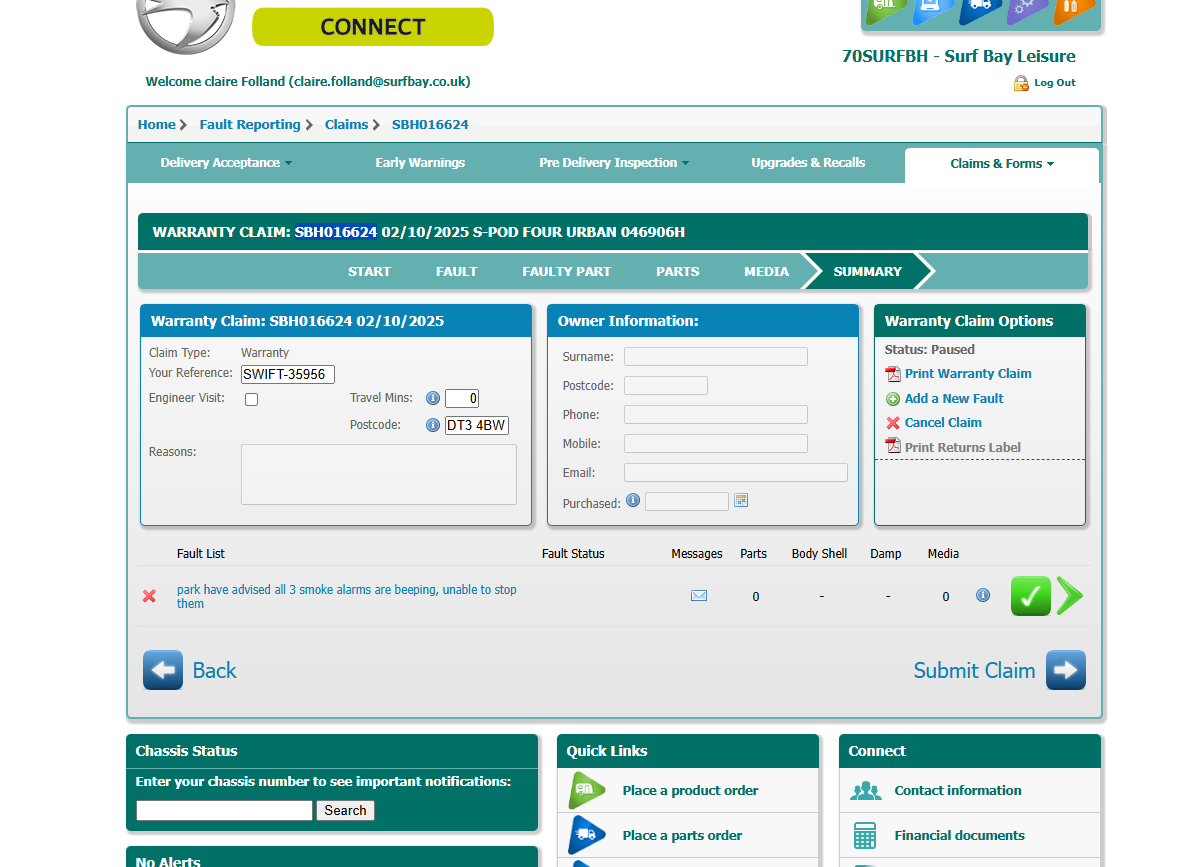Click the padlock icon beside Log Out
This screenshot has height=867, width=1182.
pos(1021,83)
